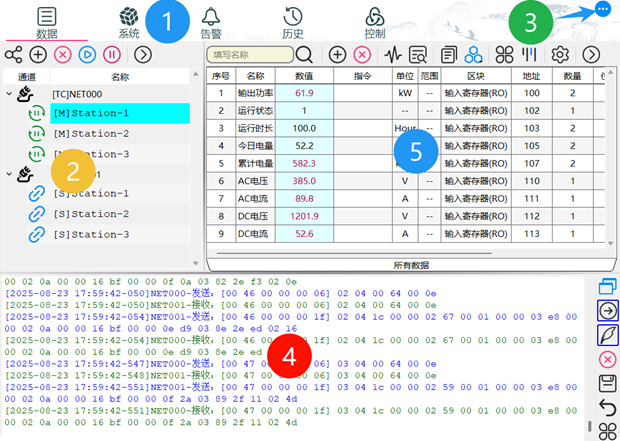Click the list-search query icon

tap(418, 55)
